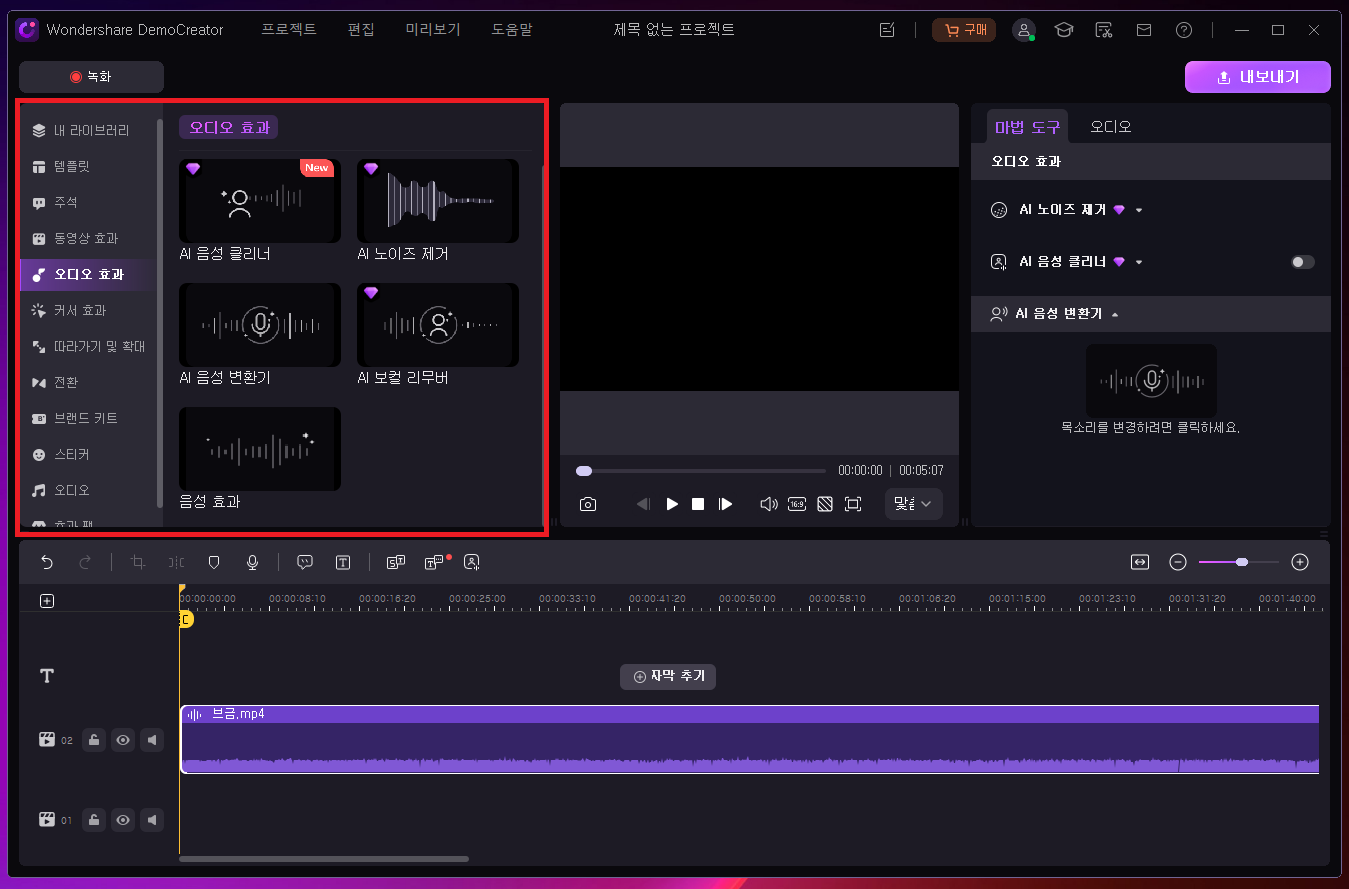
Task: Expand AI 노이즈 제거 options arrow
Action: [1139, 211]
